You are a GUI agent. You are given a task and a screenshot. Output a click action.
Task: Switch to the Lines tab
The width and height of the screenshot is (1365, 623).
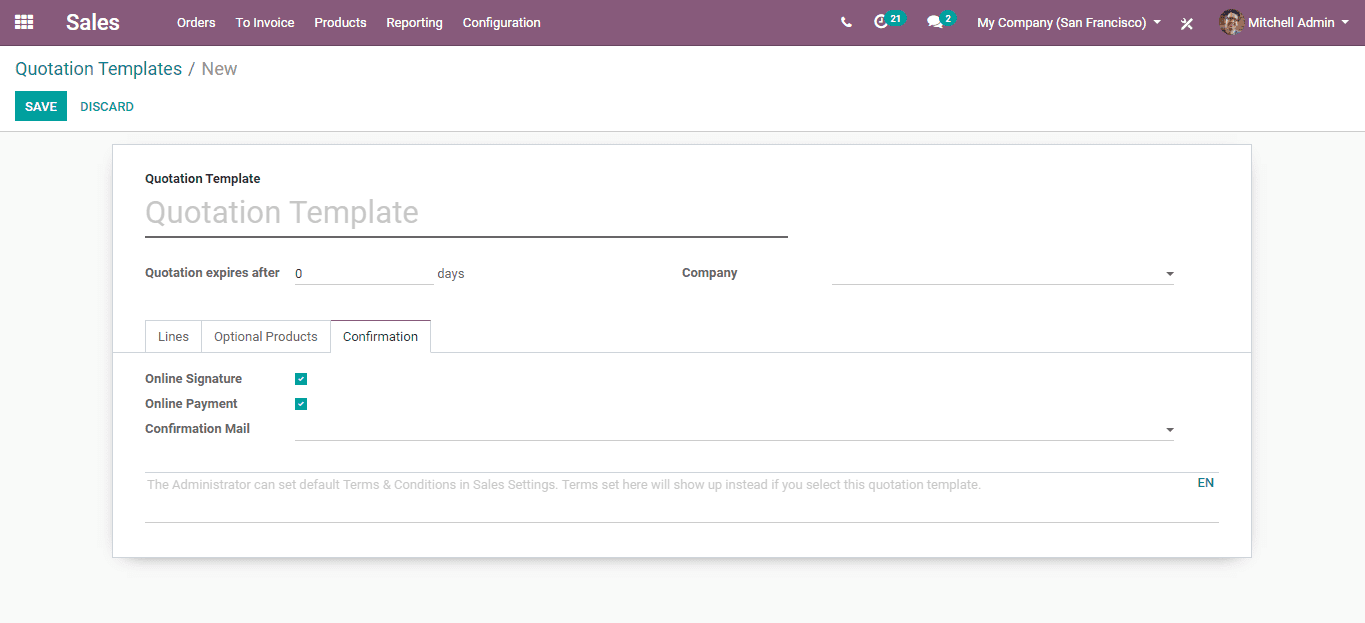[x=173, y=337]
